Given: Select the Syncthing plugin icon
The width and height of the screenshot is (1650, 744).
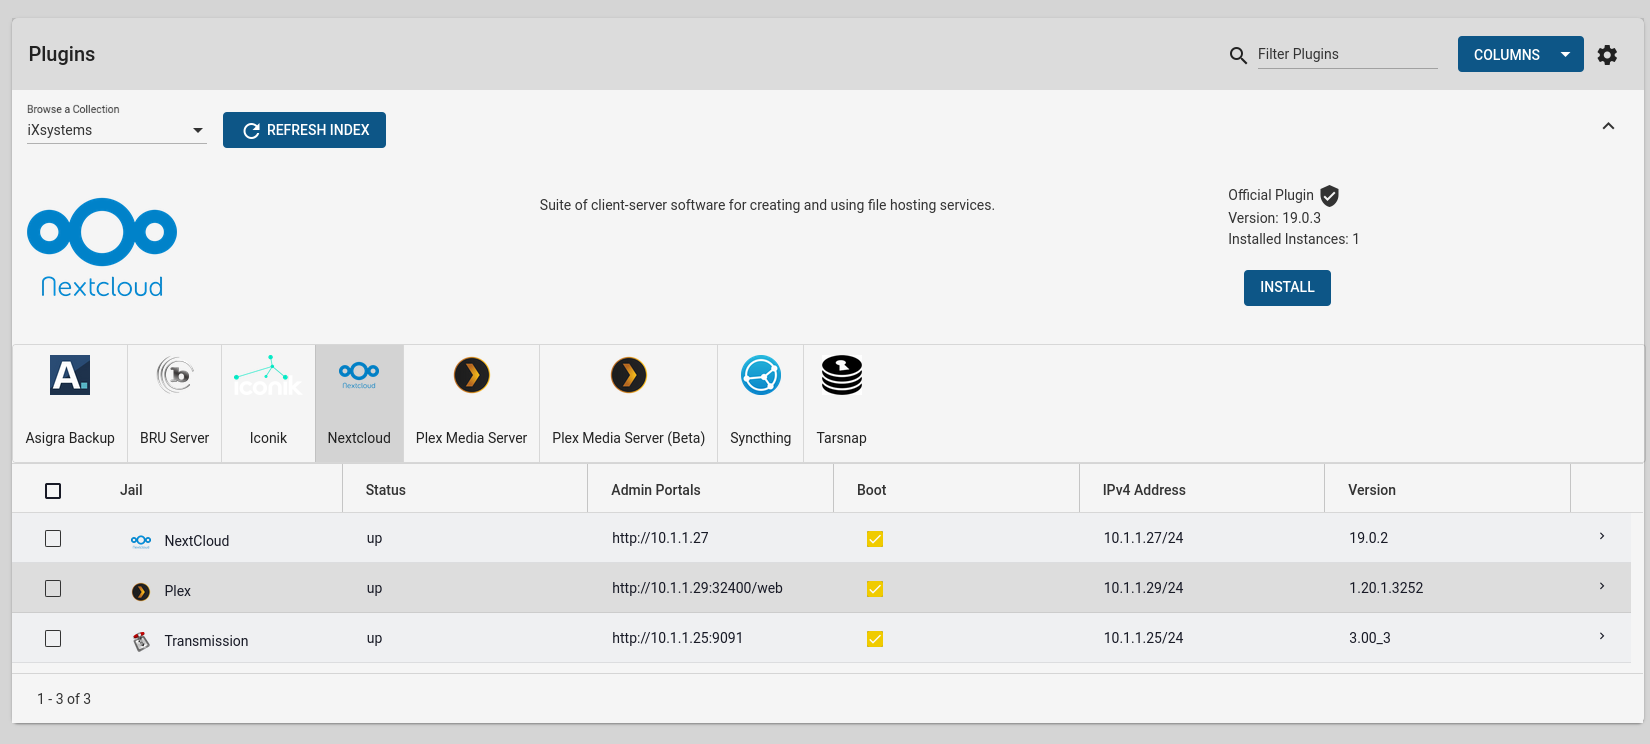Looking at the screenshot, I should [x=761, y=375].
